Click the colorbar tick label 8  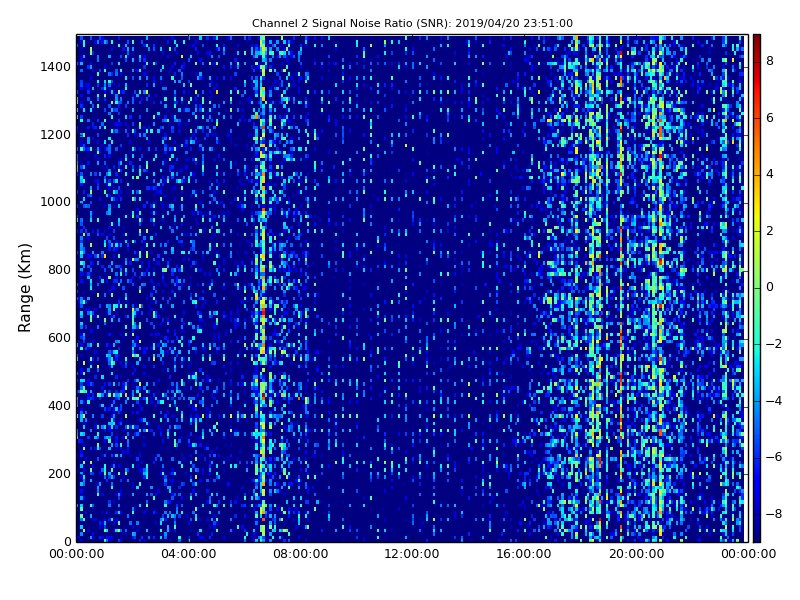coord(770,61)
